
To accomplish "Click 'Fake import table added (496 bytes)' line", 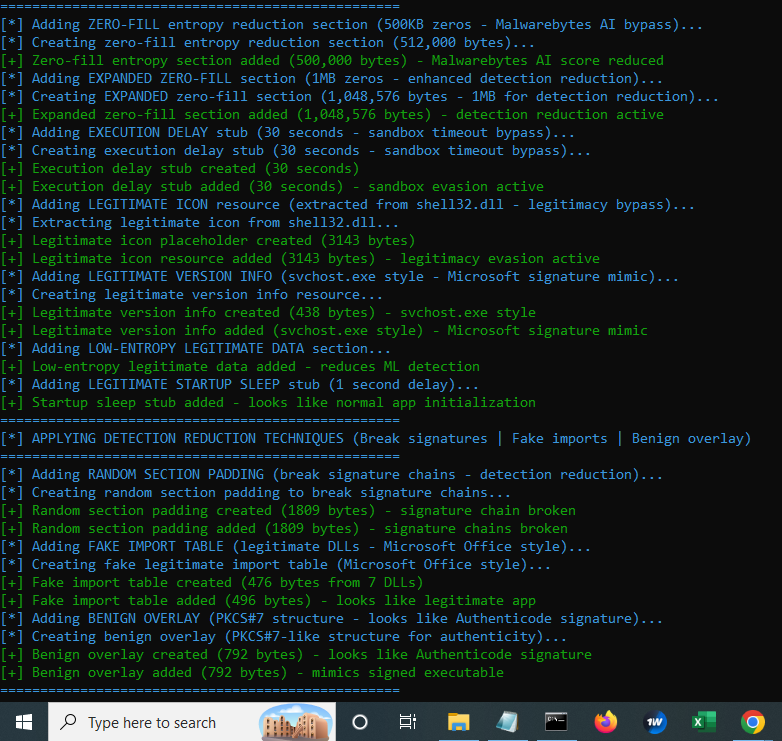I will point(268,600).
